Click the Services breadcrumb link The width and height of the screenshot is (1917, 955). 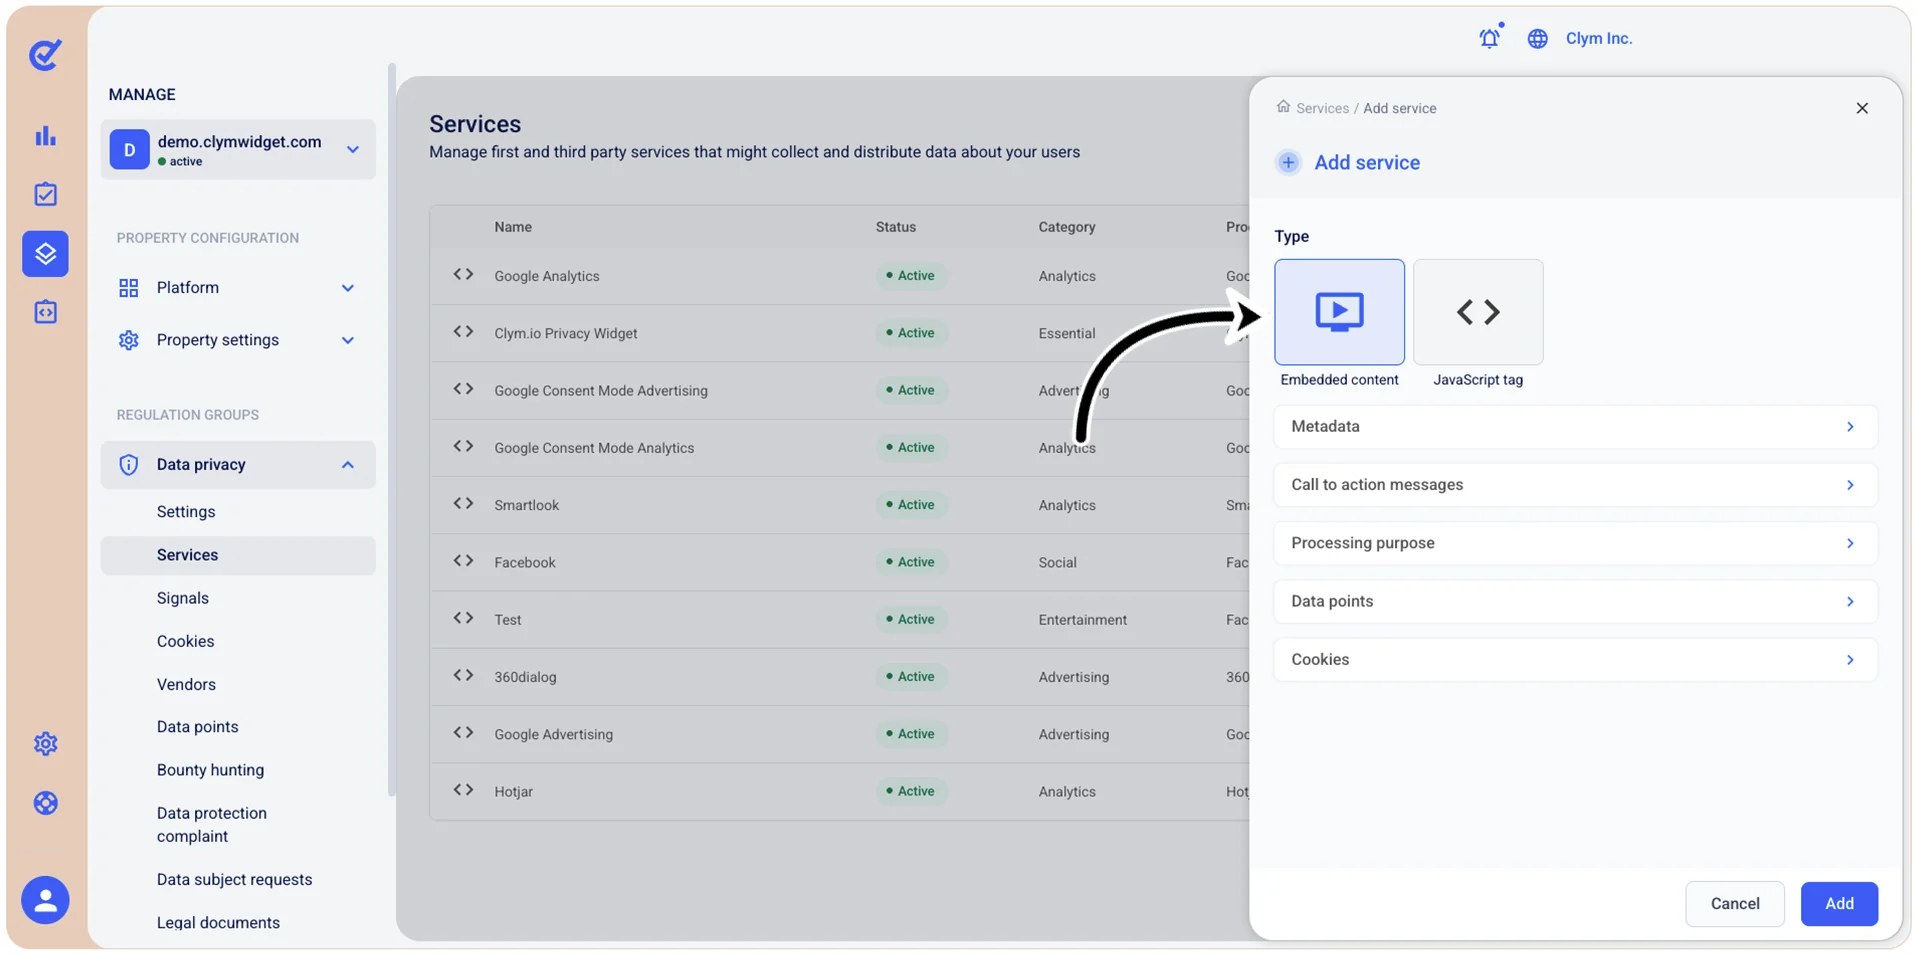point(1322,108)
